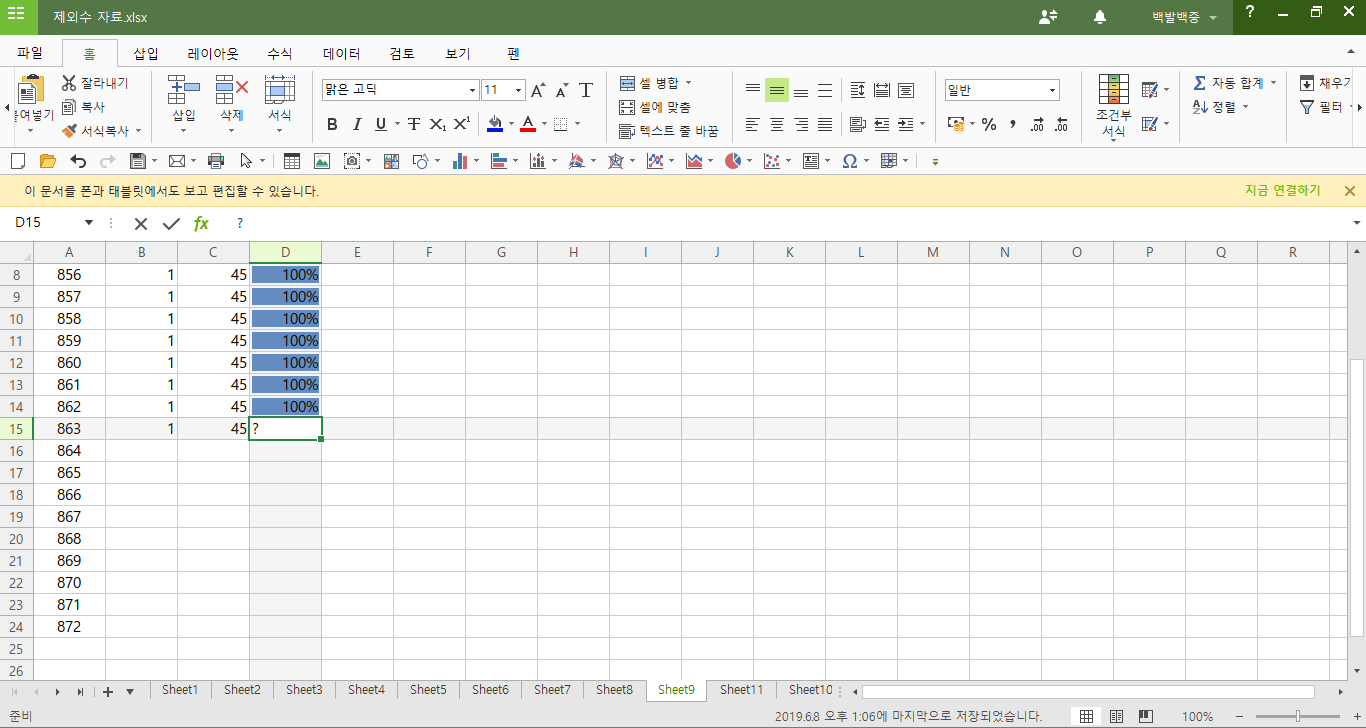Click the Print icon in quick toolbar
Screen dimensions: 1366x728
(215, 161)
